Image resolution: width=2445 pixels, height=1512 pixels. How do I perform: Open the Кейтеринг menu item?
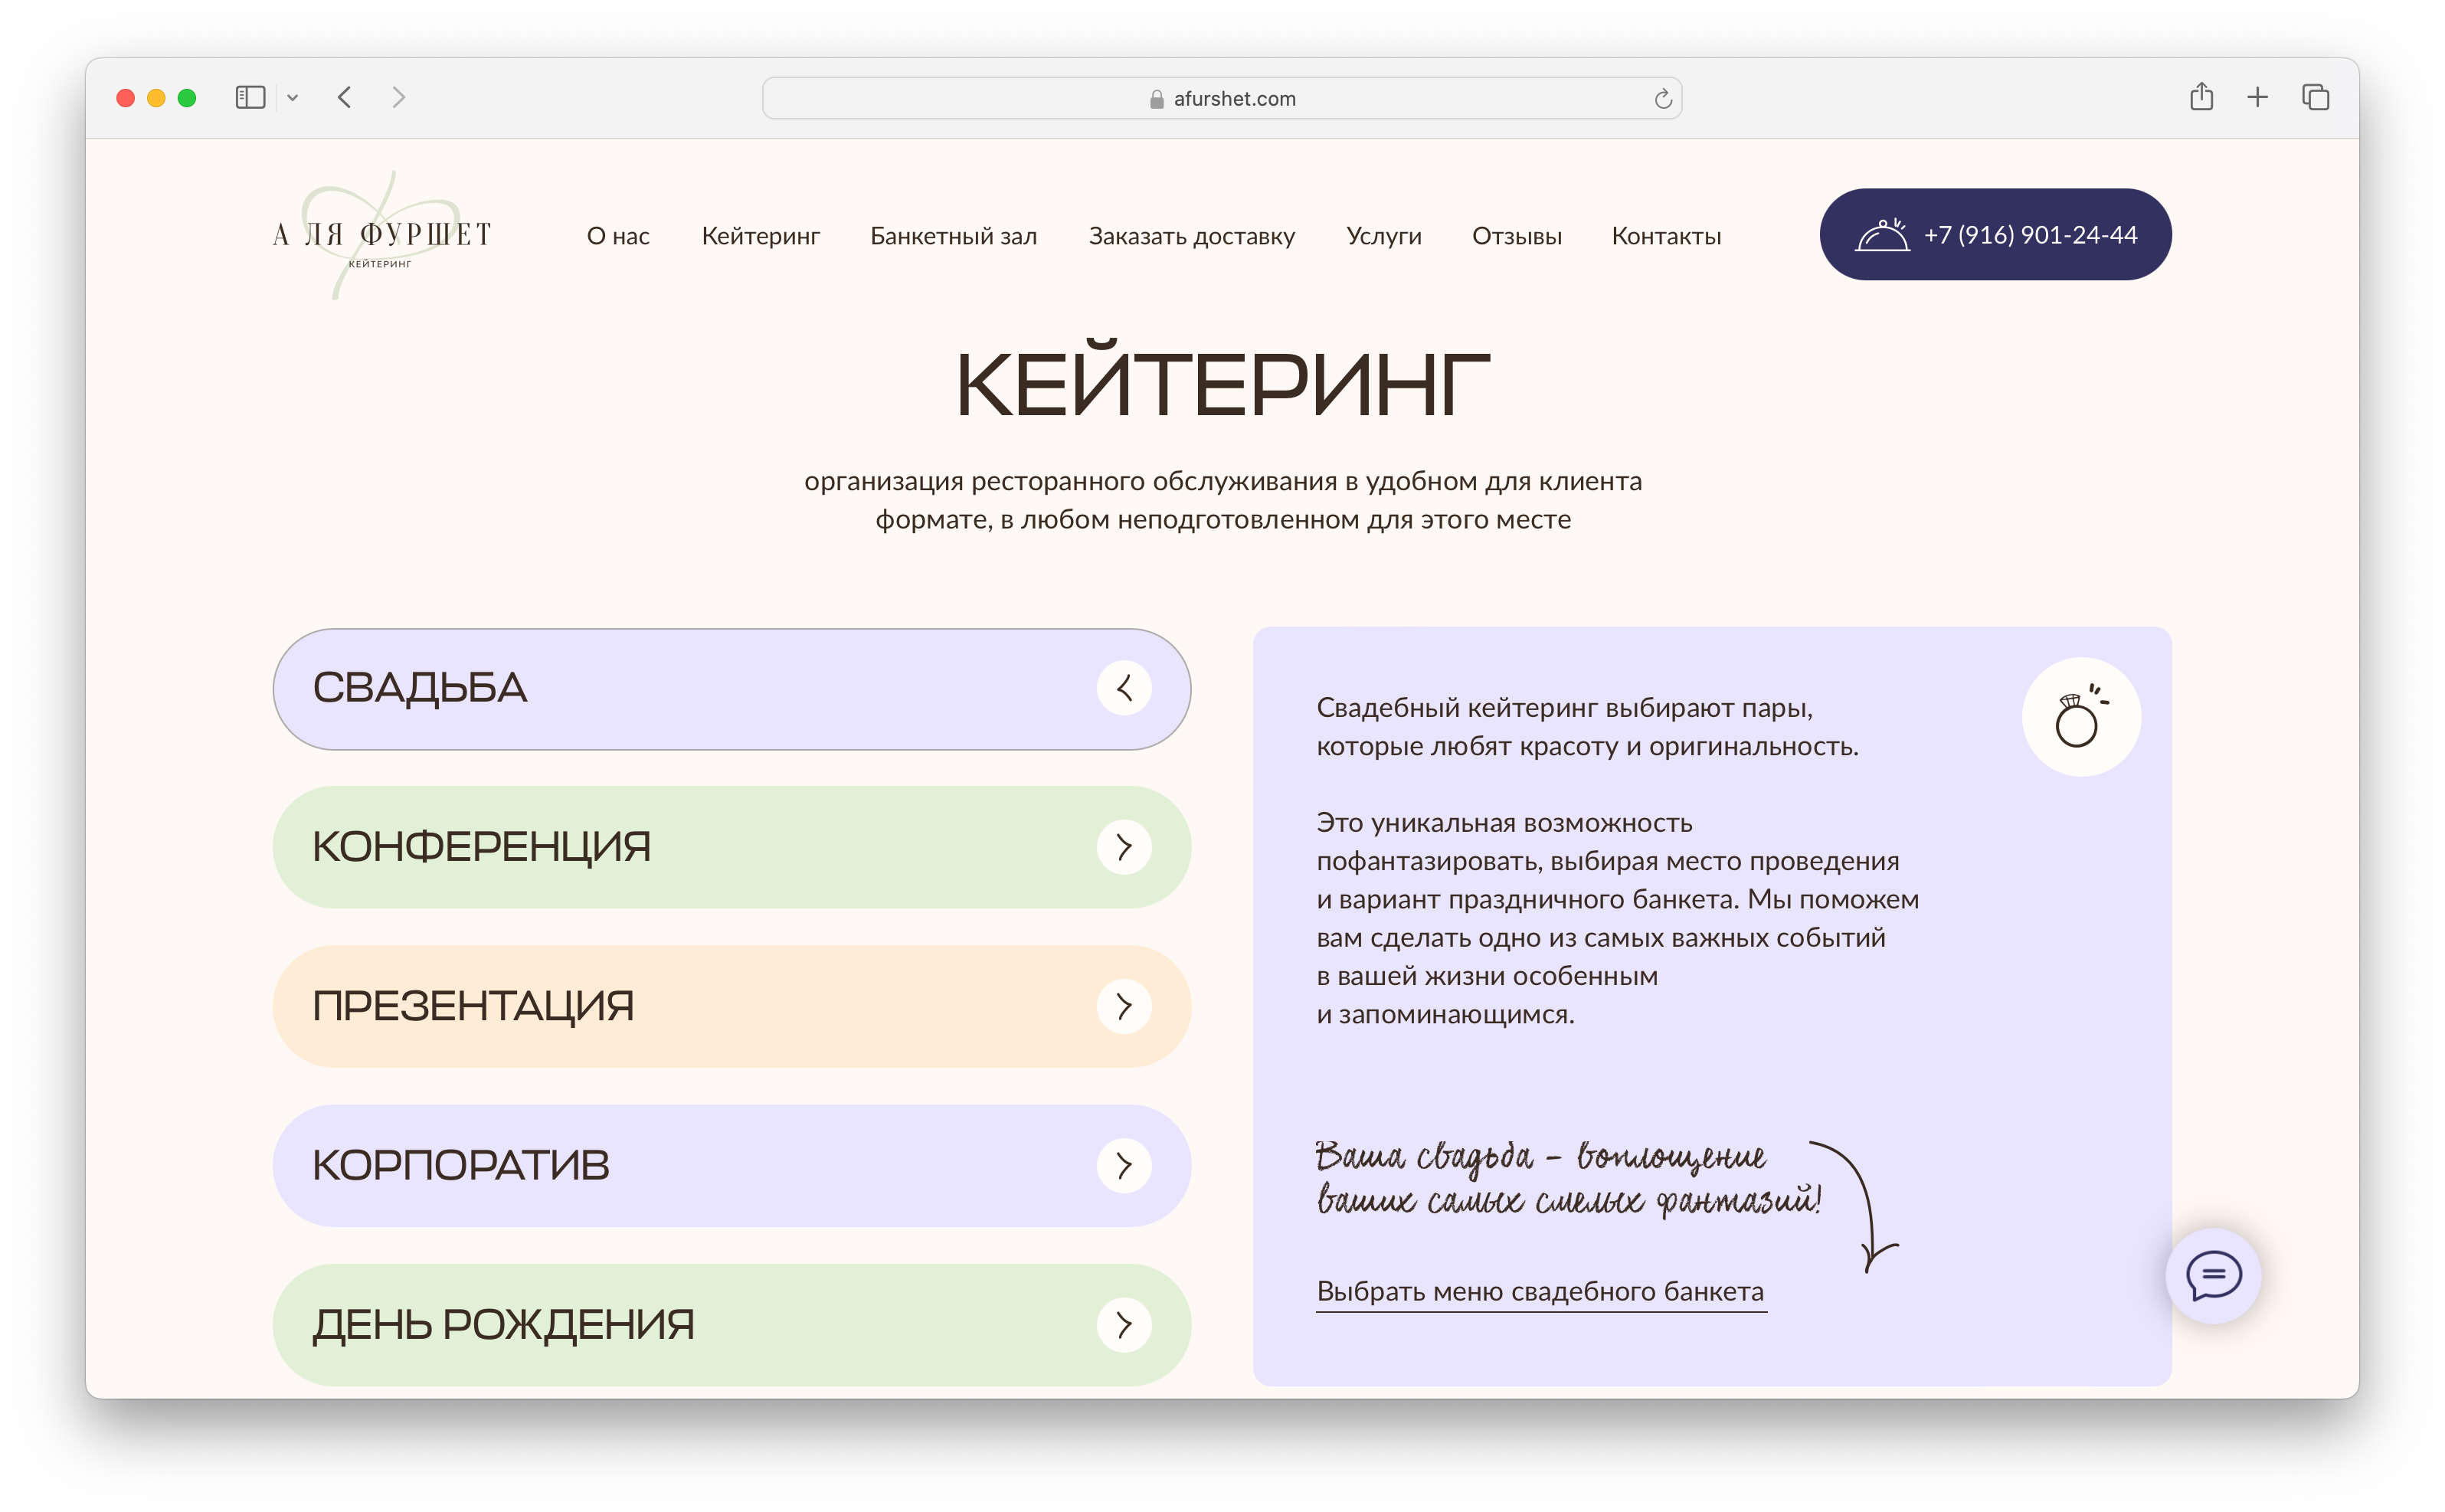[760, 236]
